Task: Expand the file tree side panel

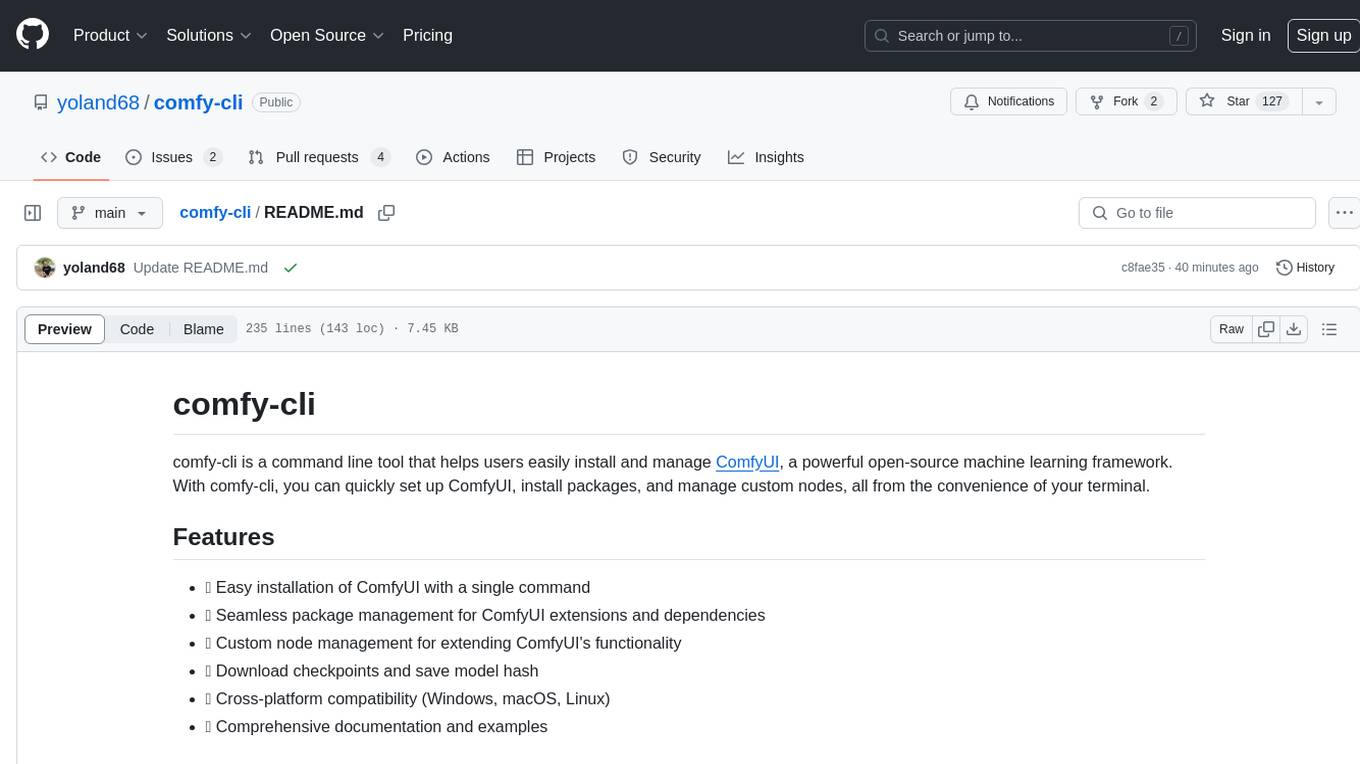Action: click(33, 213)
